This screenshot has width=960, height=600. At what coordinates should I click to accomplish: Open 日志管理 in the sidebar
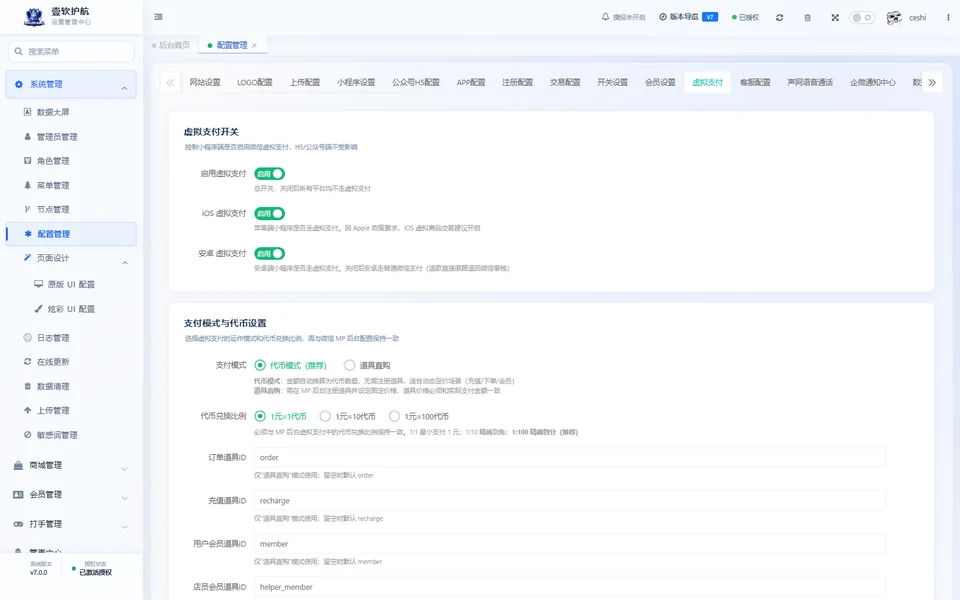point(53,338)
